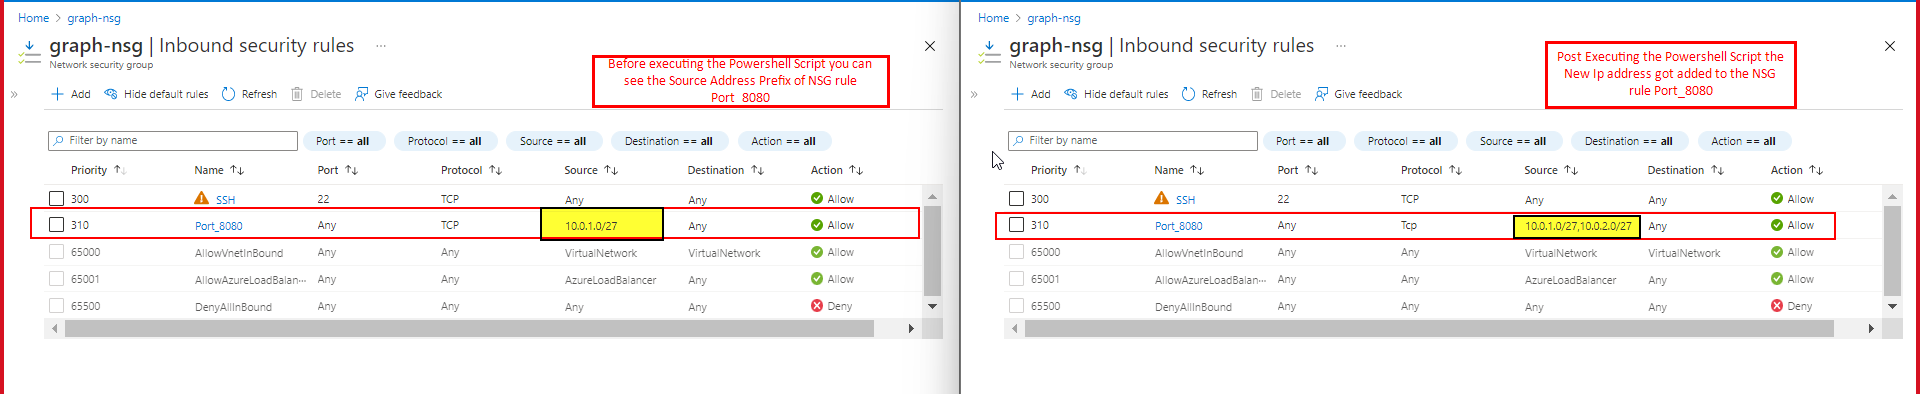The height and width of the screenshot is (394, 1920).
Task: Check the rule 310 checkbox in left table
Action: tap(57, 225)
